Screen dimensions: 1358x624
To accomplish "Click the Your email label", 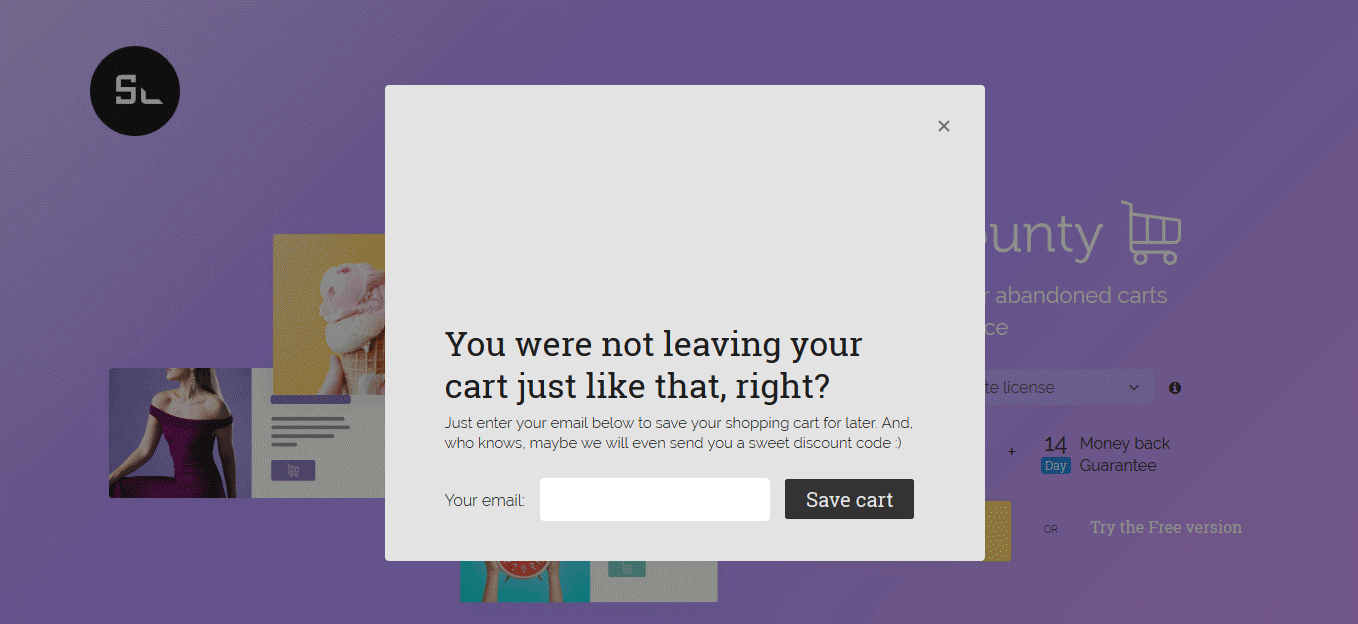I will click(484, 500).
